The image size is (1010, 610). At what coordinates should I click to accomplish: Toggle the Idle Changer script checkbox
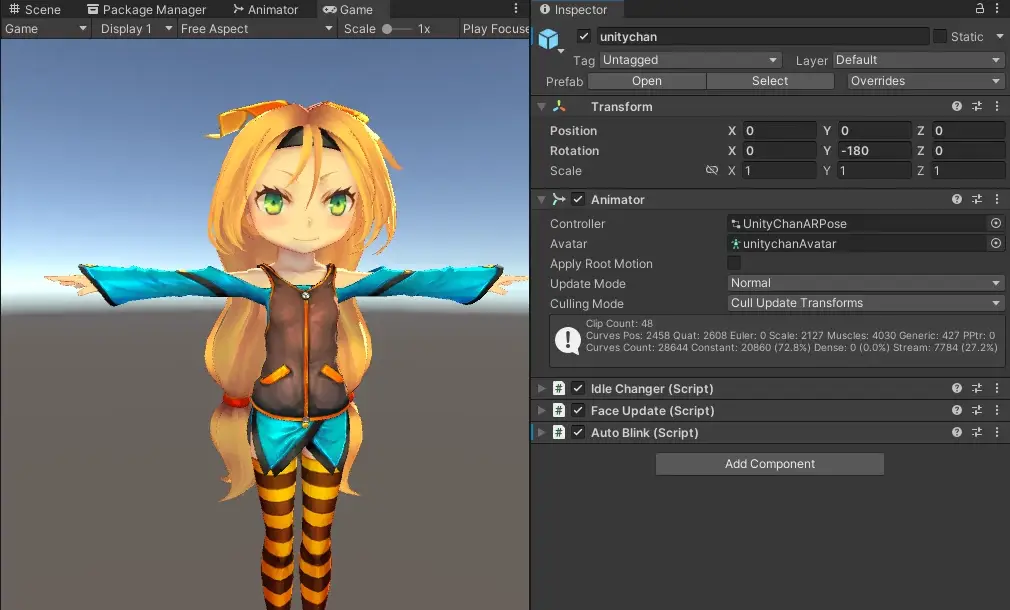click(x=578, y=388)
